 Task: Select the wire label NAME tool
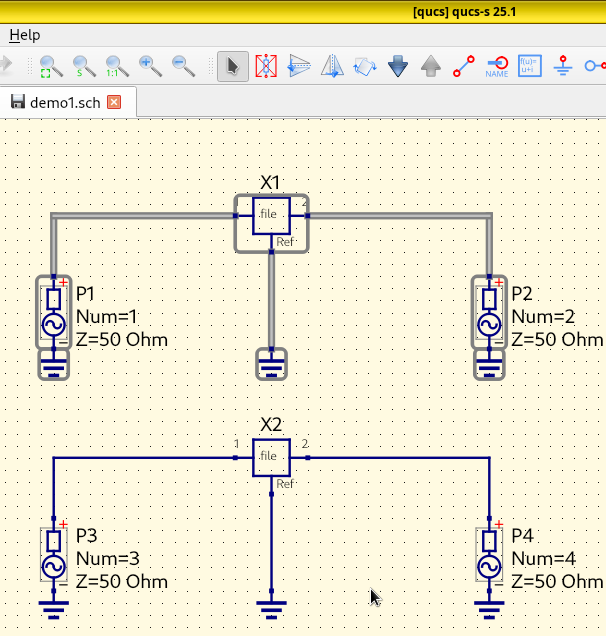(x=497, y=67)
